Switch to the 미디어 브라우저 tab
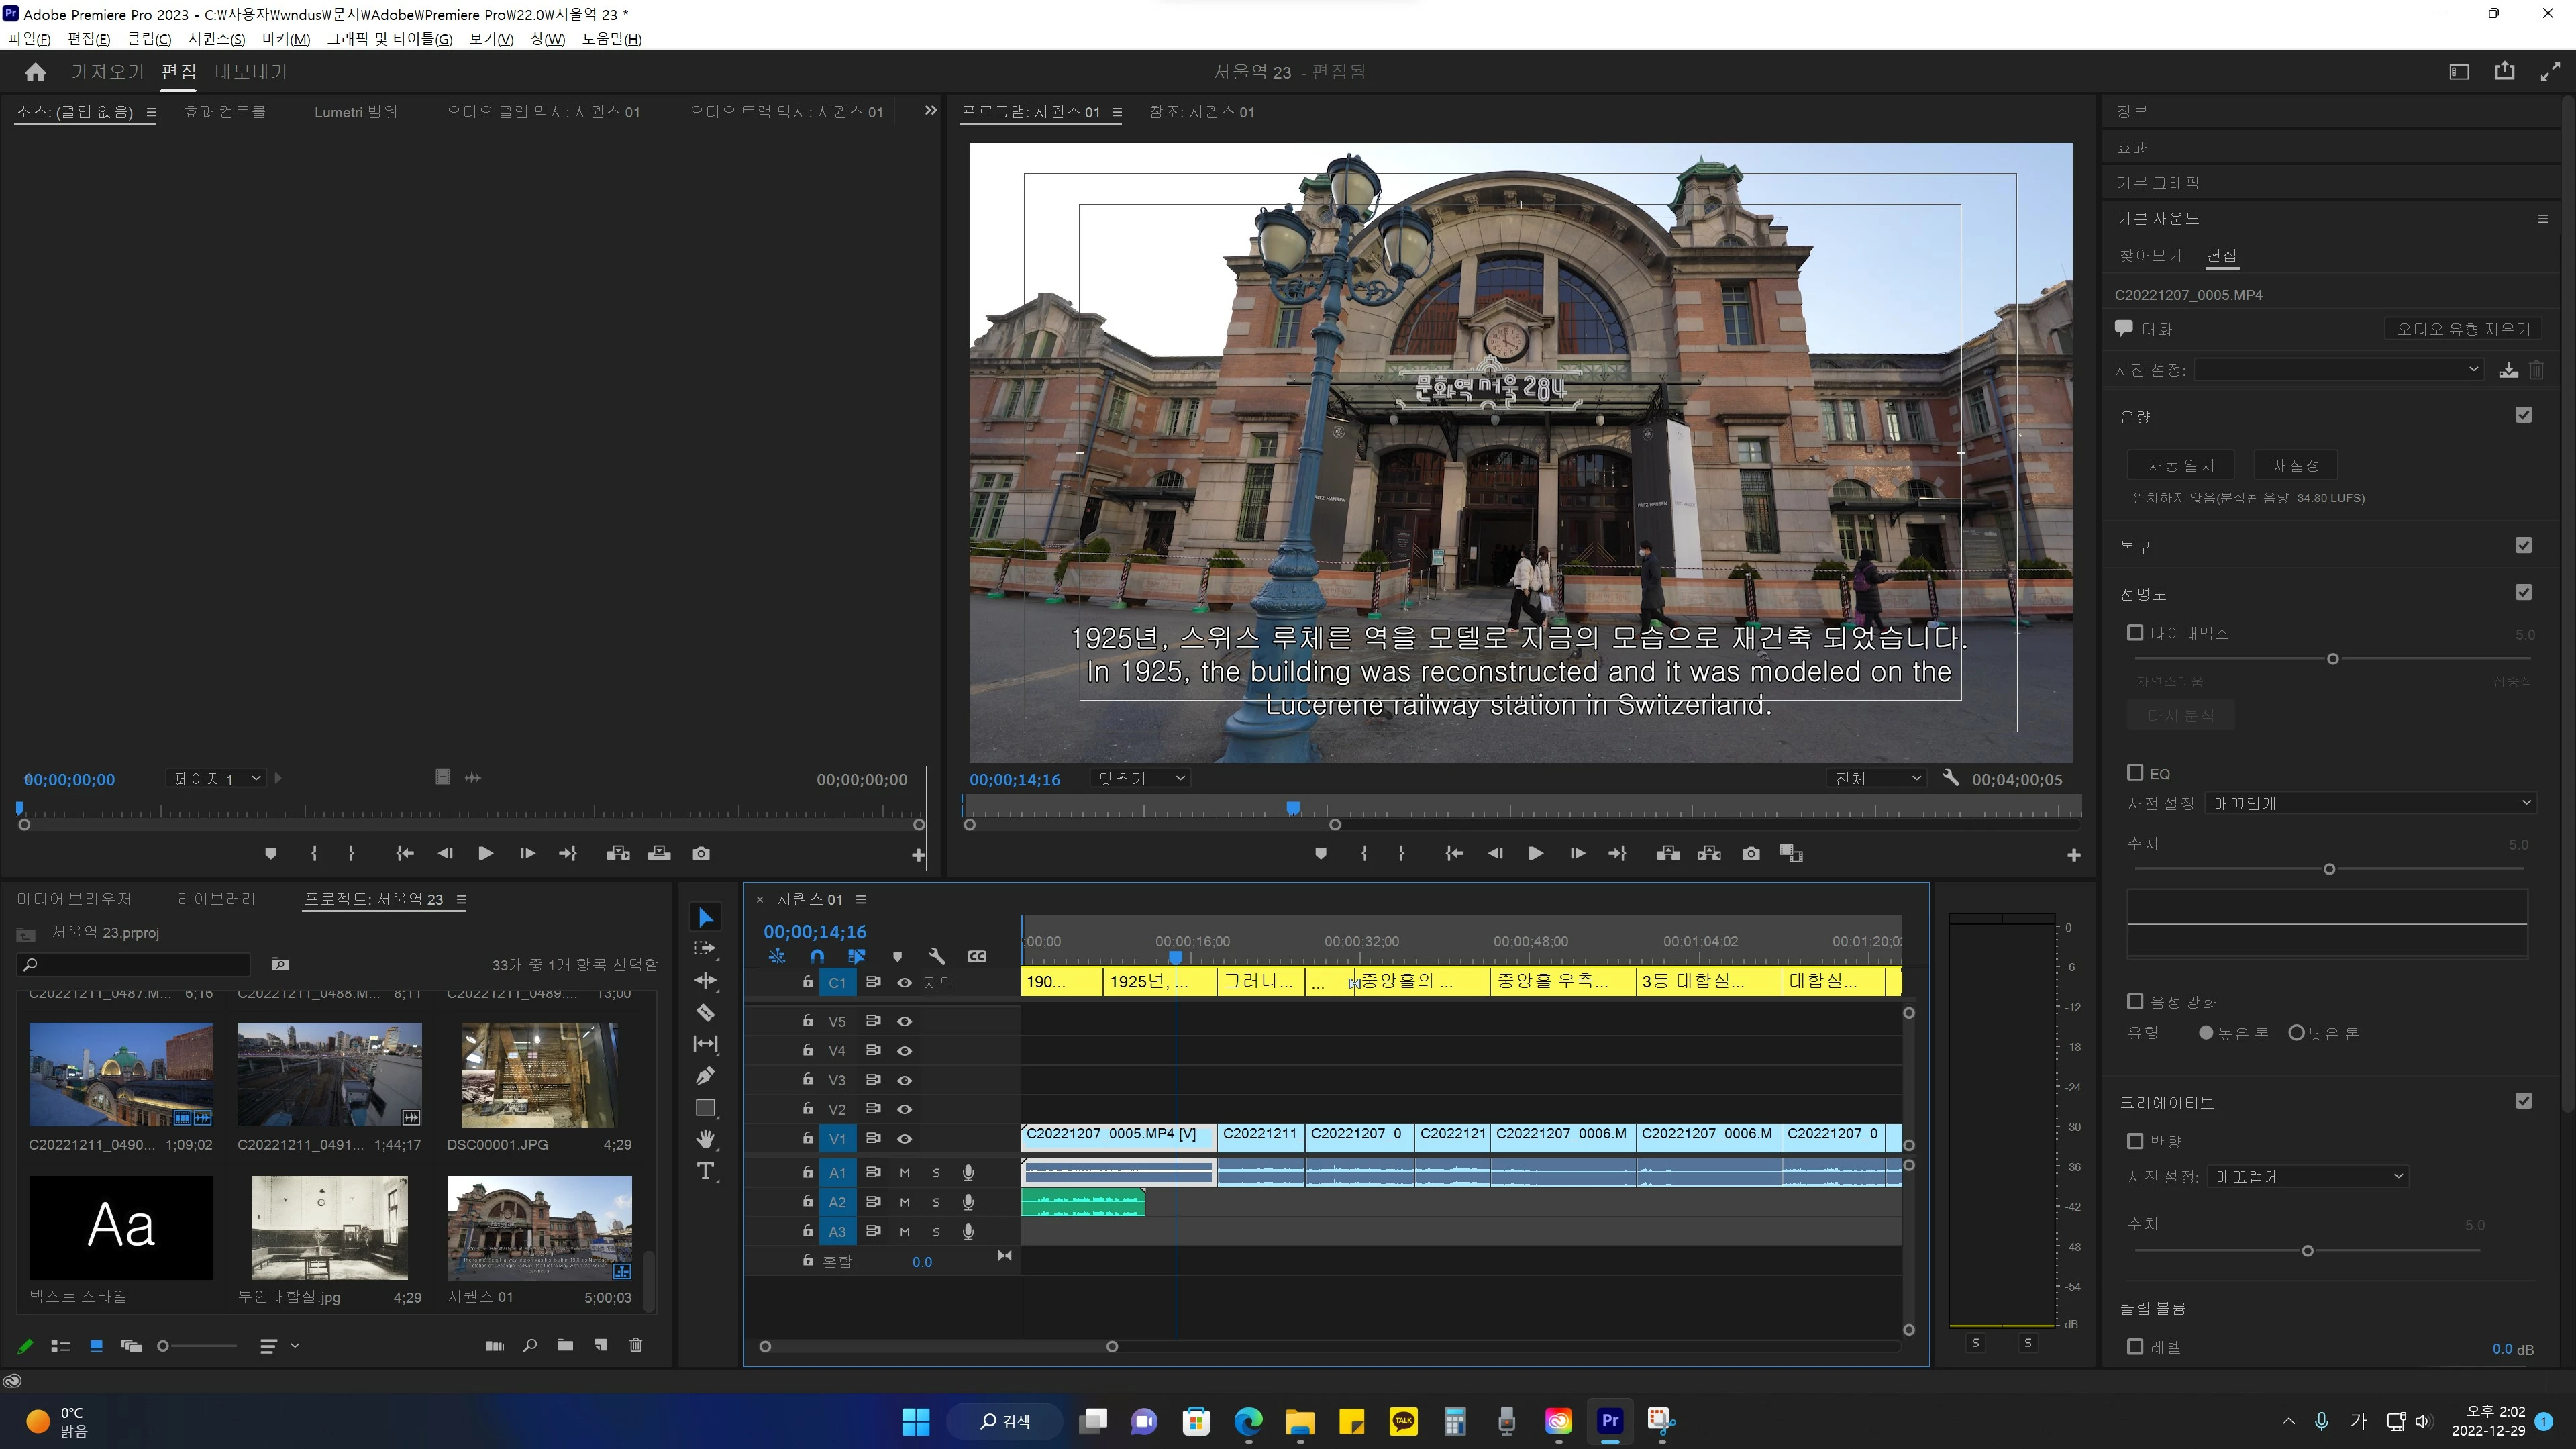Screen dimensions: 2576x1449 coord(74,899)
